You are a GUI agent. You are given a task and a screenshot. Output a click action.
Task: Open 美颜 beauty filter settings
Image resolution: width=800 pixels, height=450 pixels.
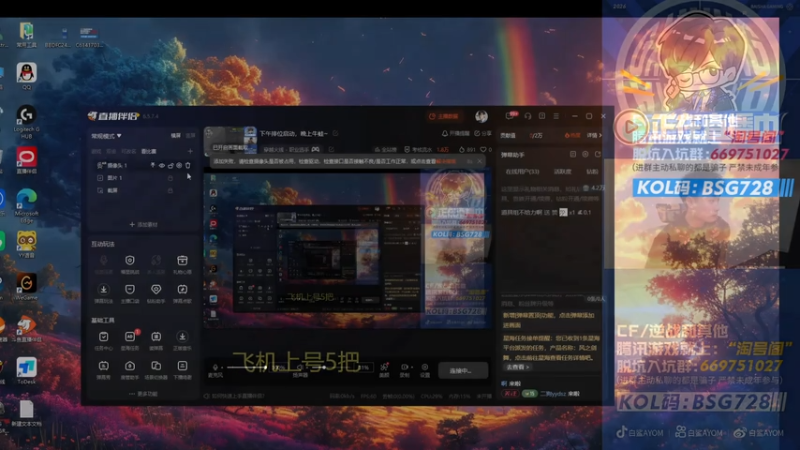tap(384, 370)
